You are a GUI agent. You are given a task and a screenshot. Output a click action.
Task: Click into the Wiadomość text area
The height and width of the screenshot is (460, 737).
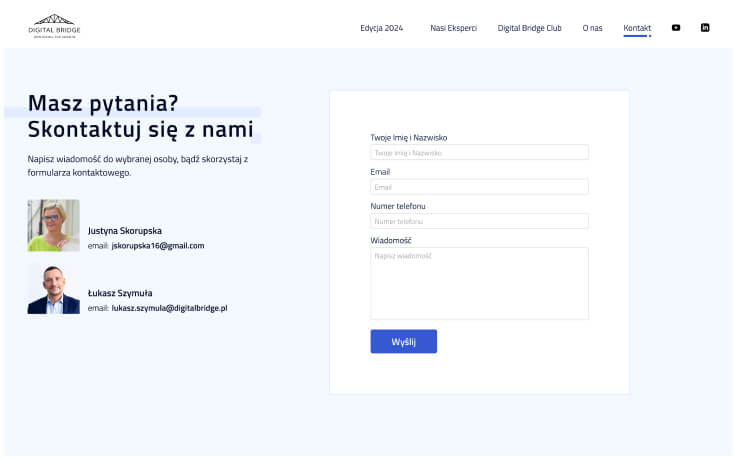tap(479, 283)
